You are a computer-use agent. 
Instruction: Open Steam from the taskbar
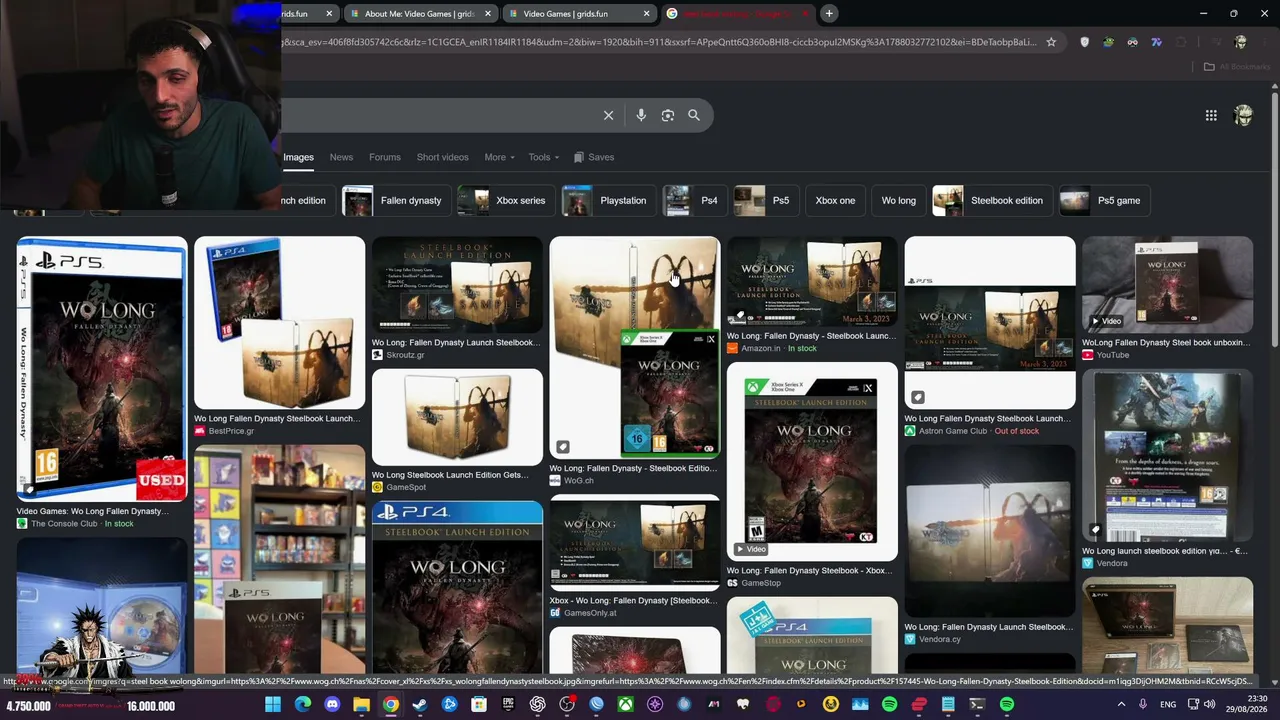[x=420, y=705]
